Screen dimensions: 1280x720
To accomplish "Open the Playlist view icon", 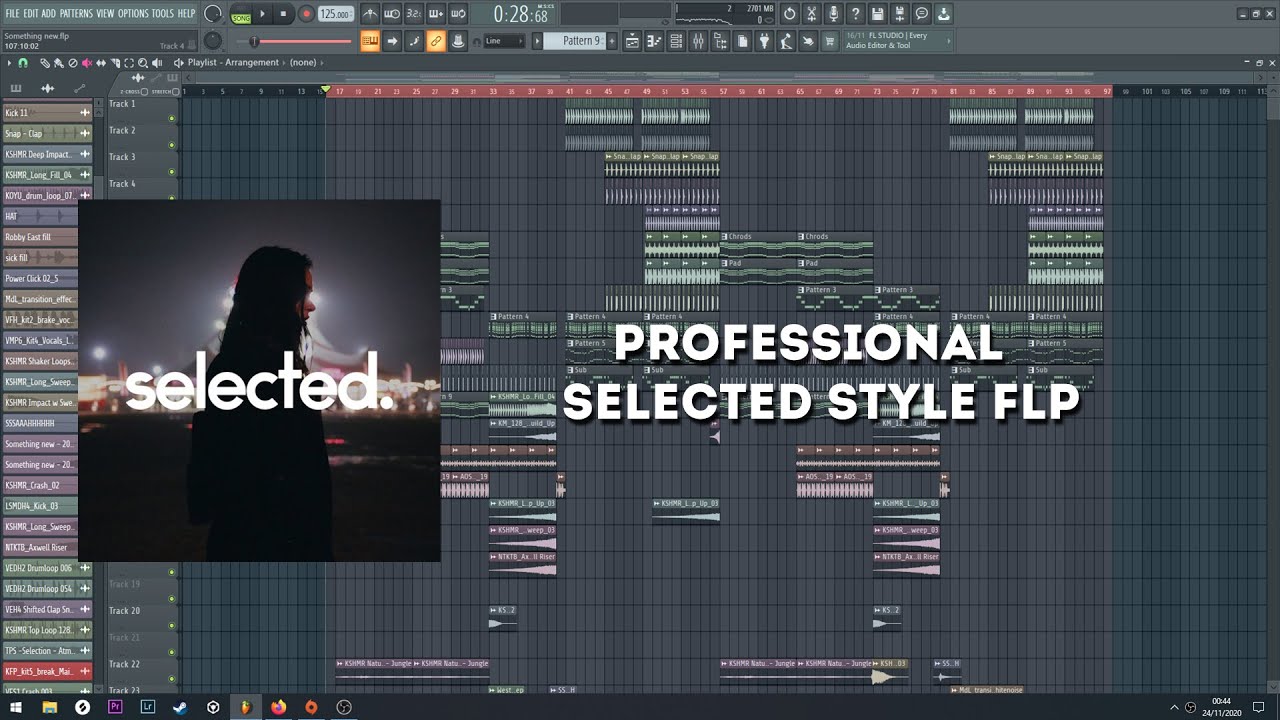I will pyautogui.click(x=632, y=41).
